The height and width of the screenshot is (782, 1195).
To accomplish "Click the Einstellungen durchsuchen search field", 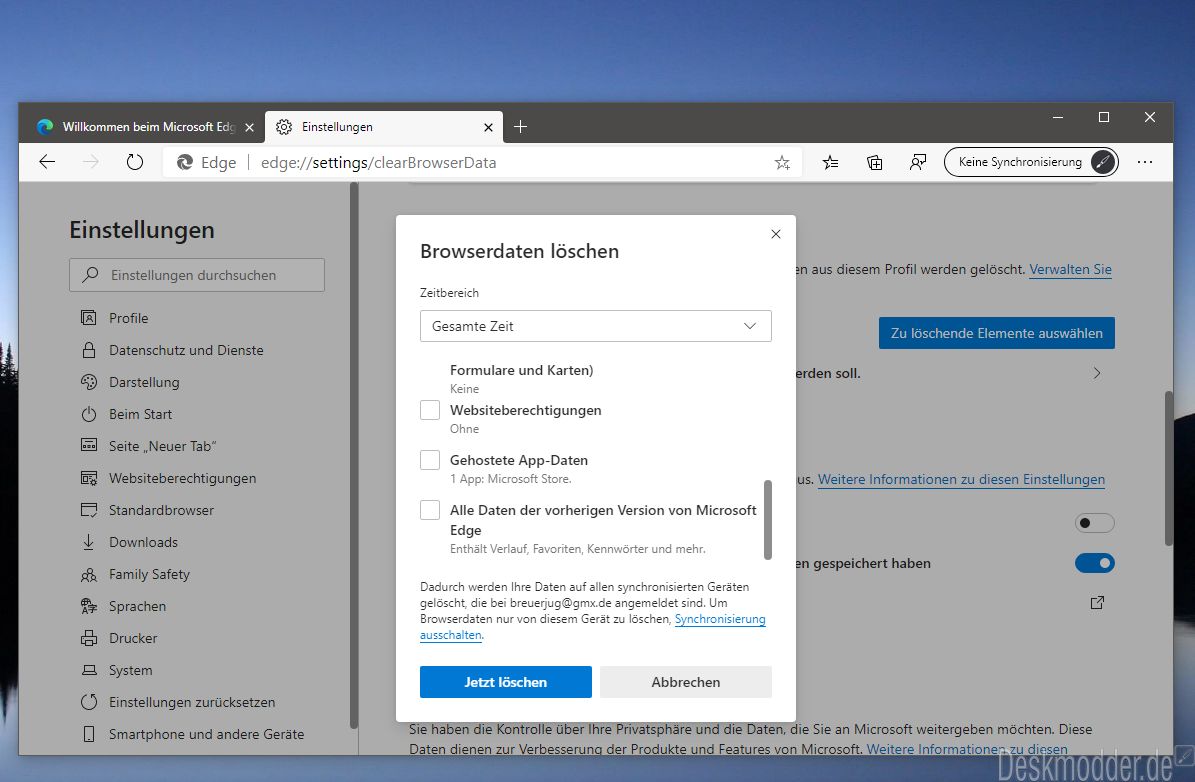I will 197,275.
